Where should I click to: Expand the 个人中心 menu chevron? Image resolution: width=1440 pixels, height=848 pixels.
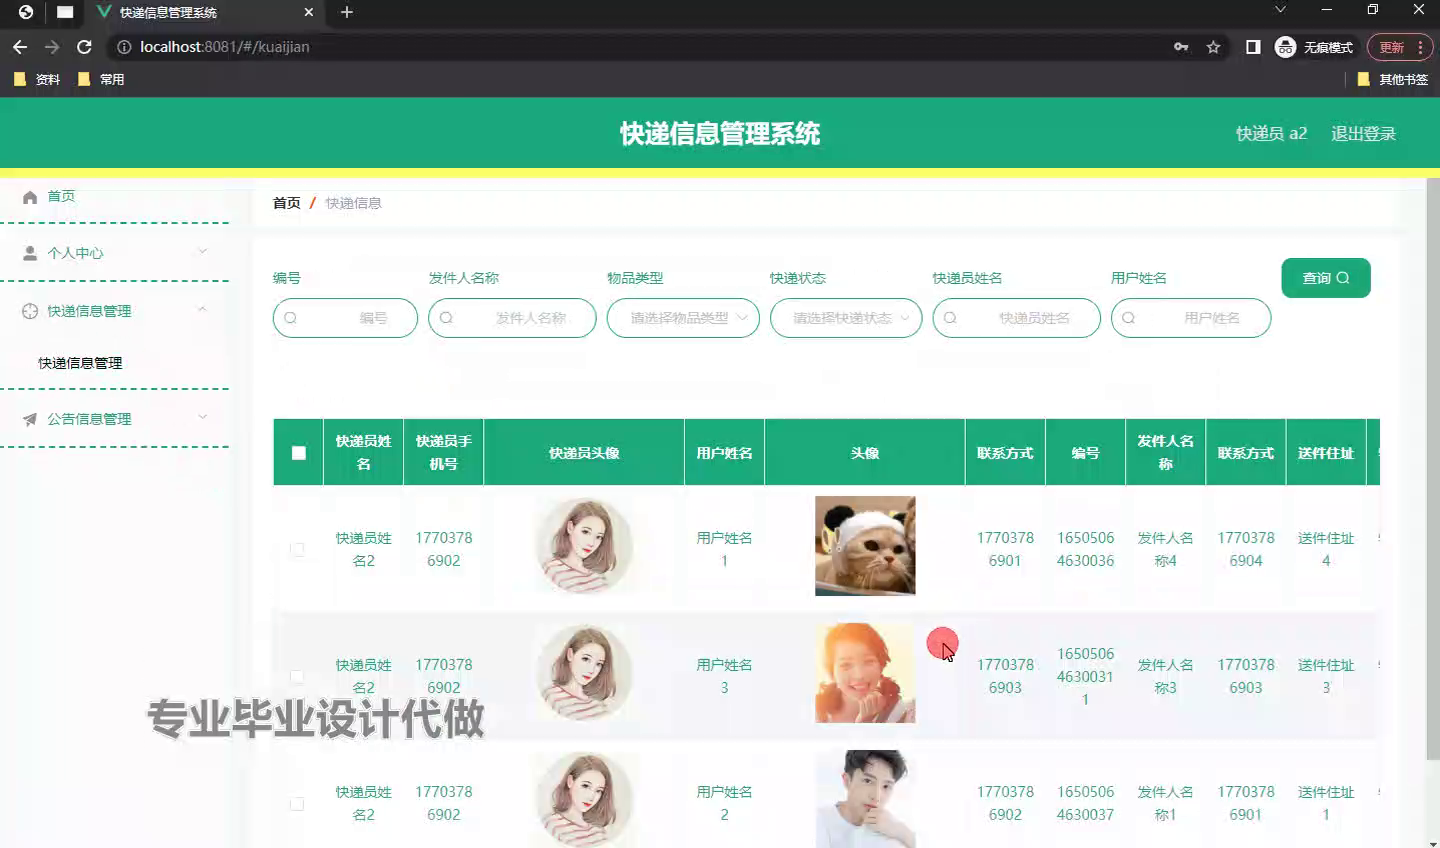pos(203,251)
